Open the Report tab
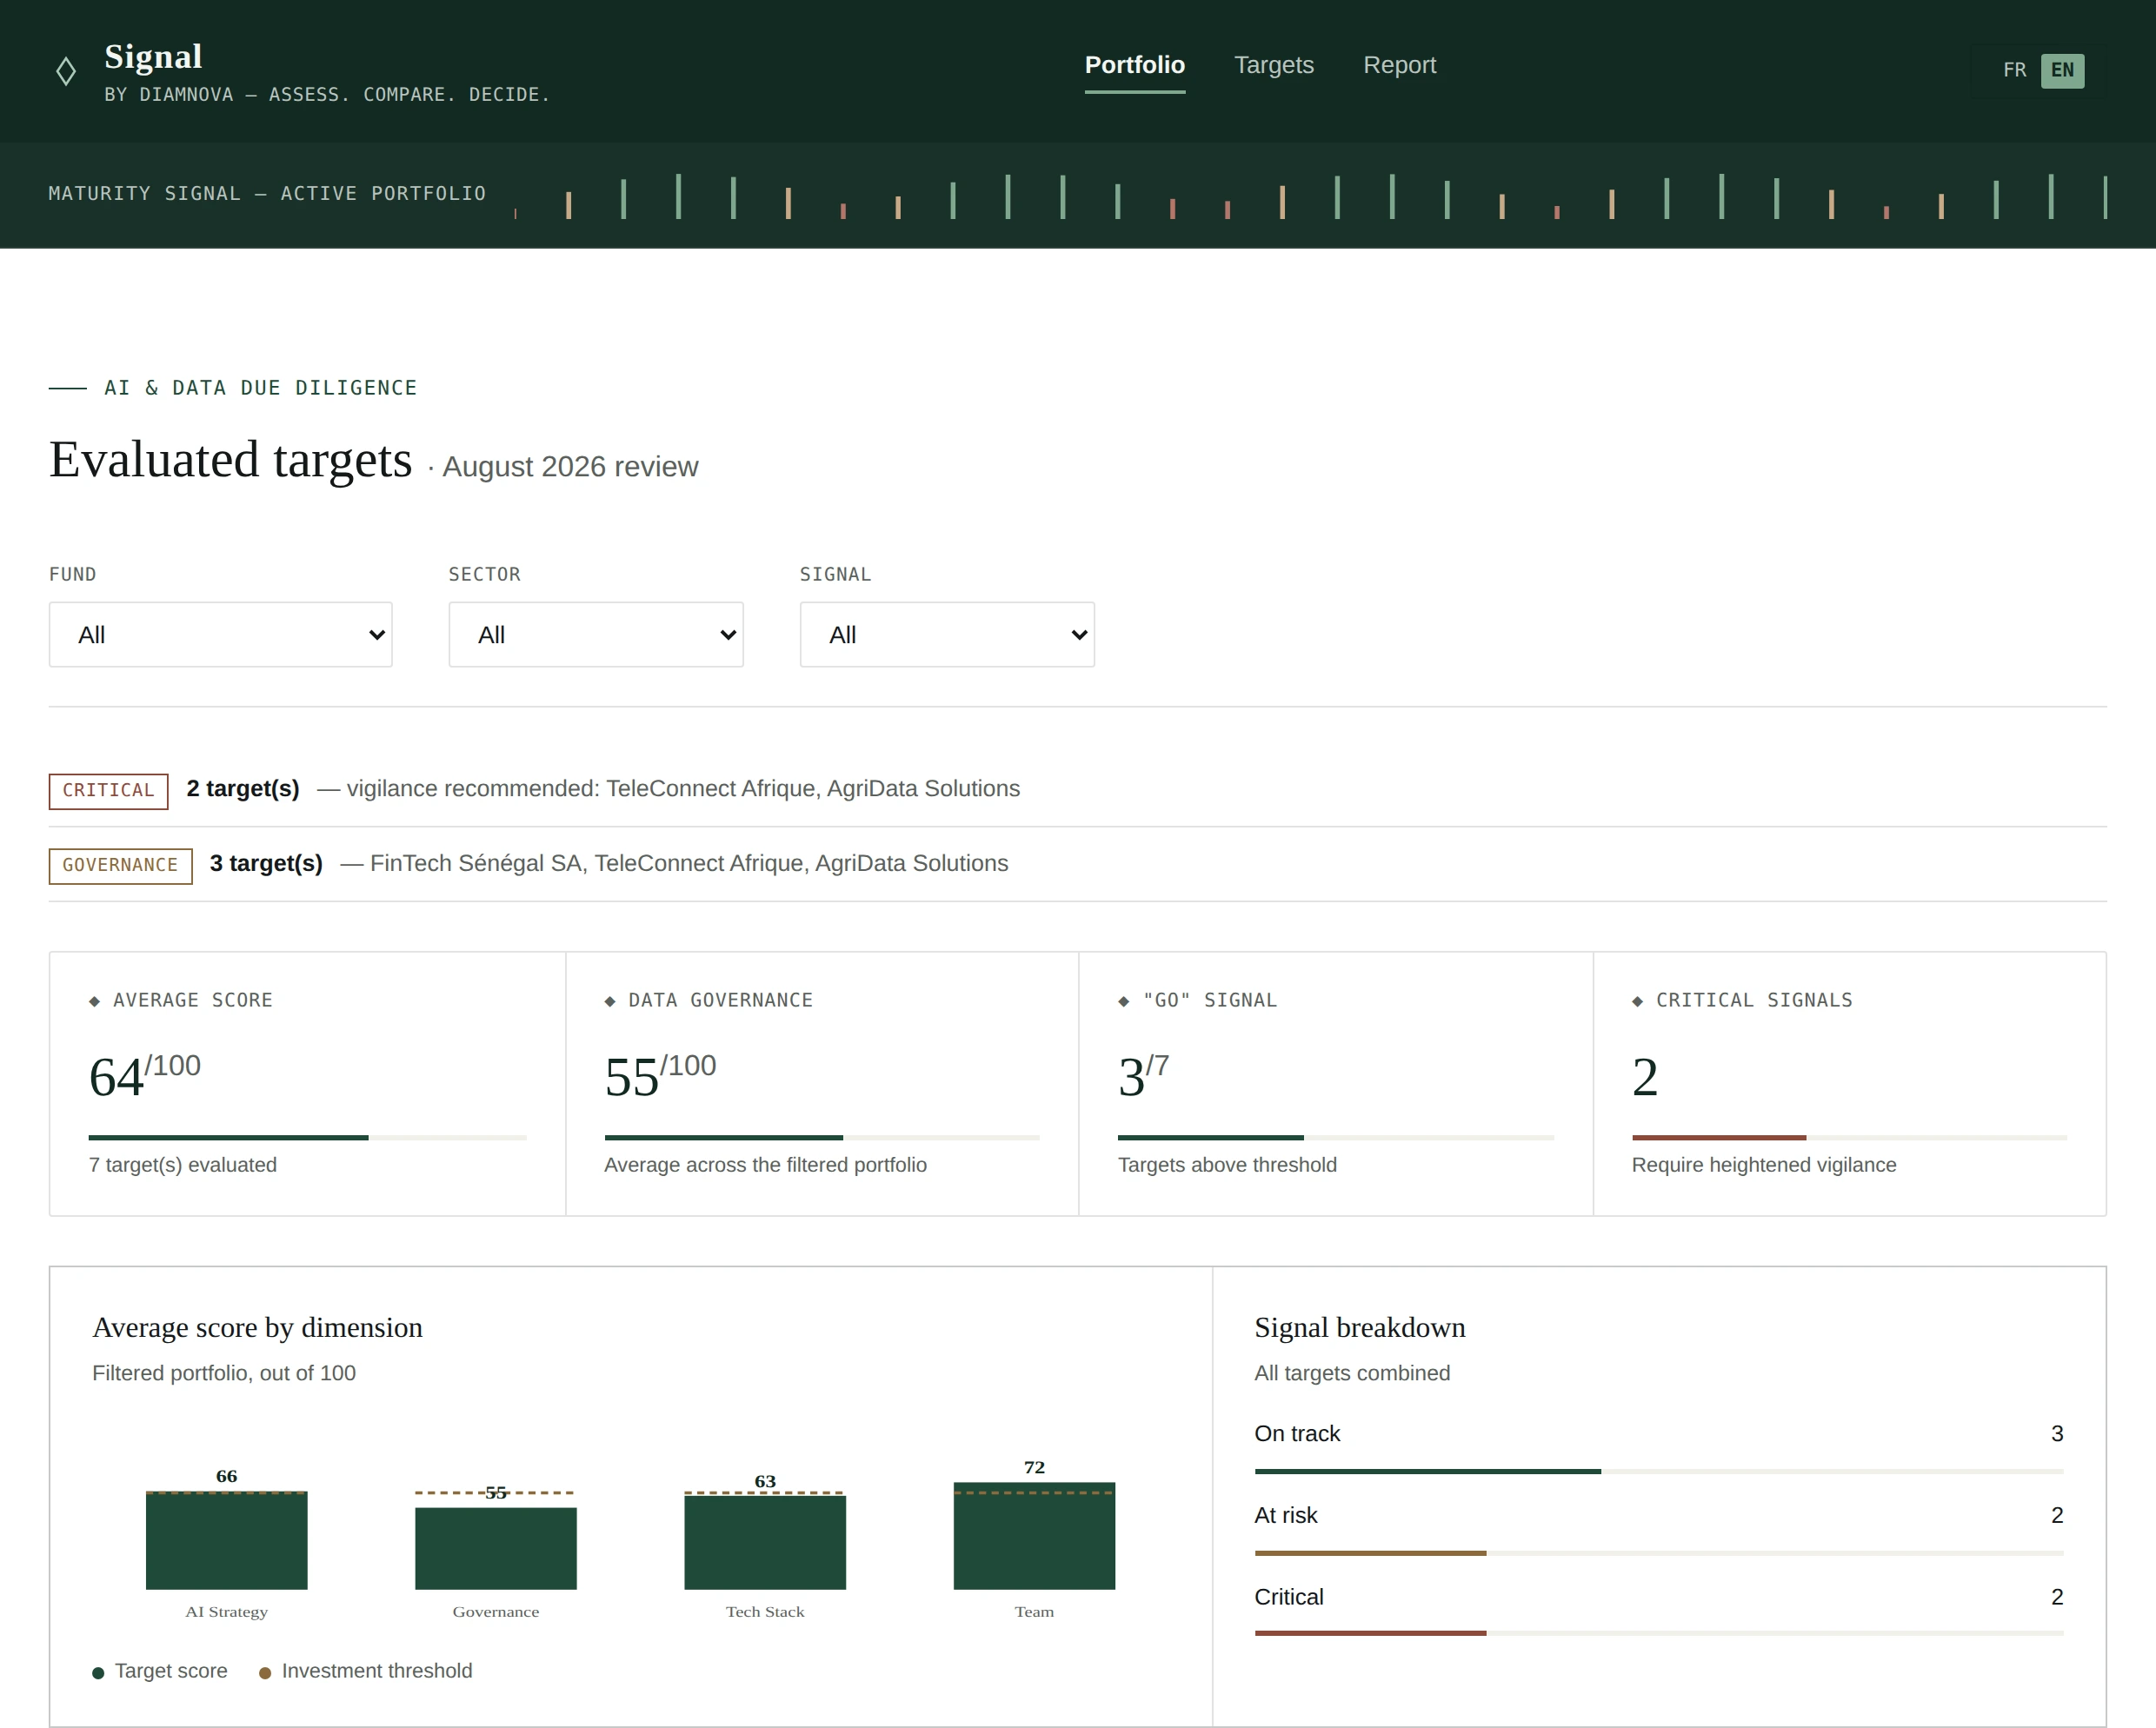The image size is (2156, 1728). click(x=1399, y=65)
